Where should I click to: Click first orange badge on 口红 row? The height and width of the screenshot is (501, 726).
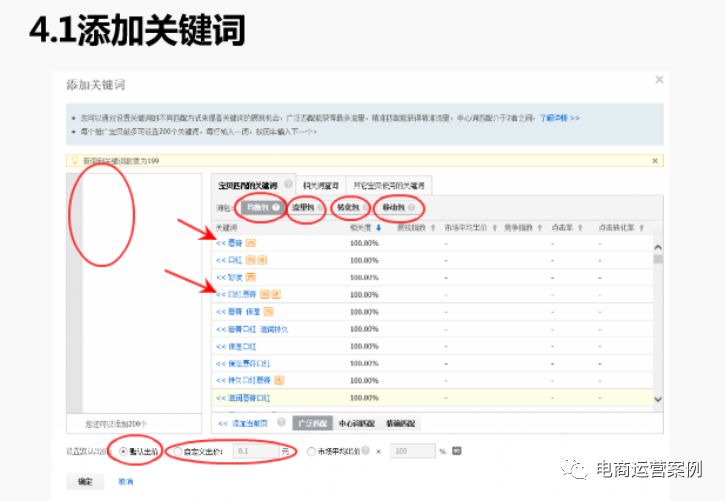point(250,260)
